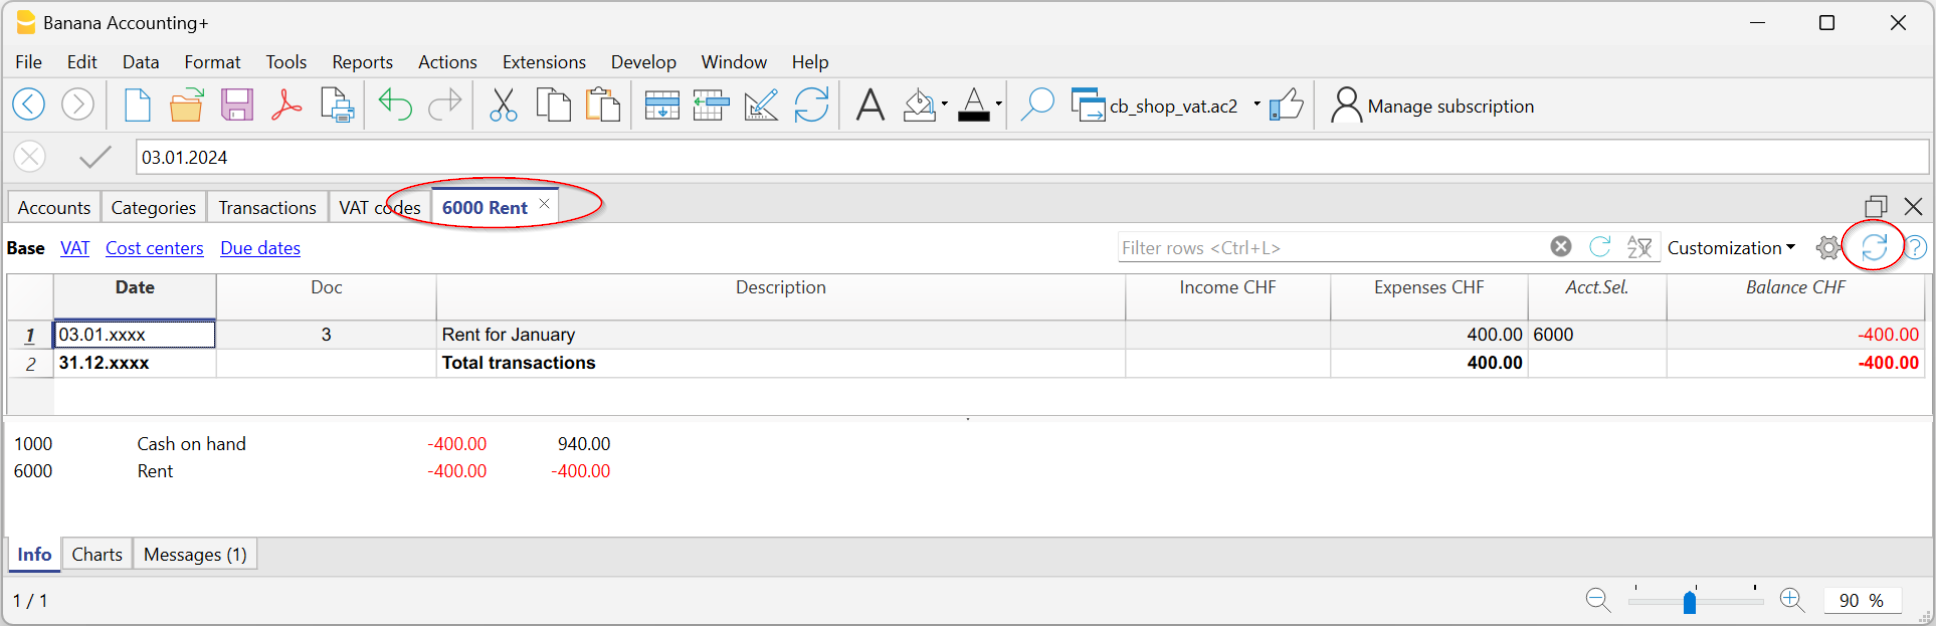Screen dimensions: 1936x626
Task: Click the Paste clipboard icon
Action: click(603, 105)
